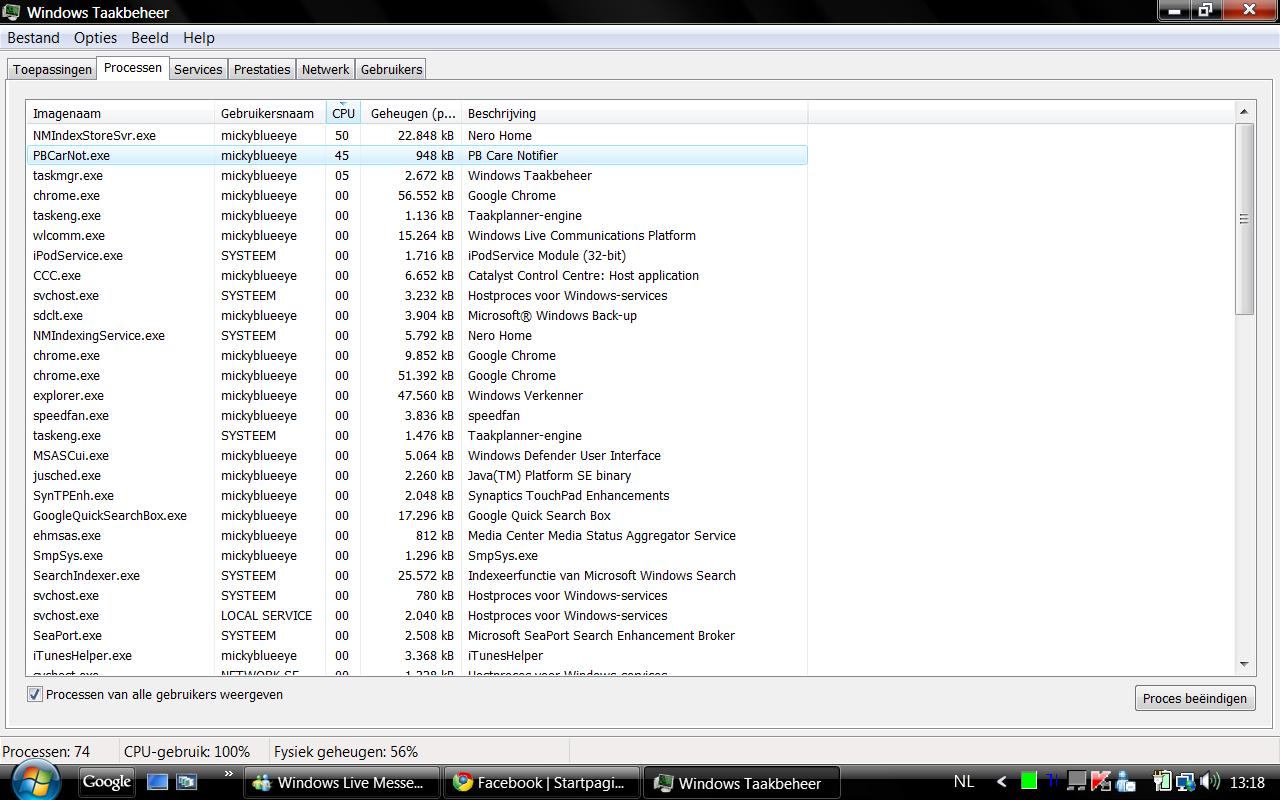Open the Beeld menu

(x=150, y=38)
